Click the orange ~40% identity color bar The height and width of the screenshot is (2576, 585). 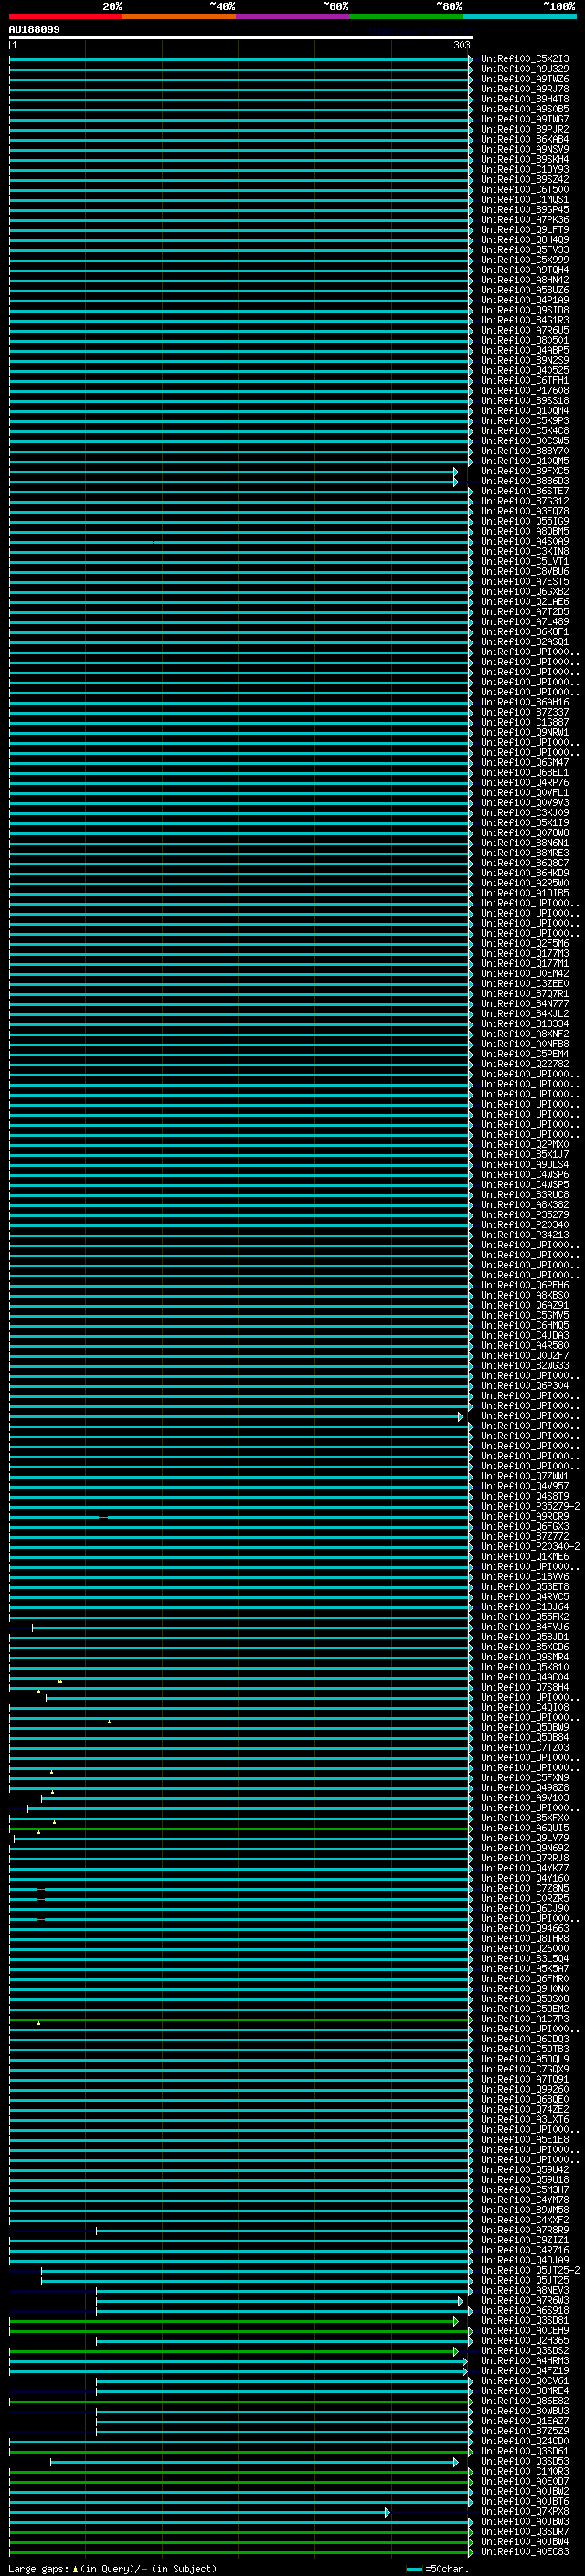point(179,16)
